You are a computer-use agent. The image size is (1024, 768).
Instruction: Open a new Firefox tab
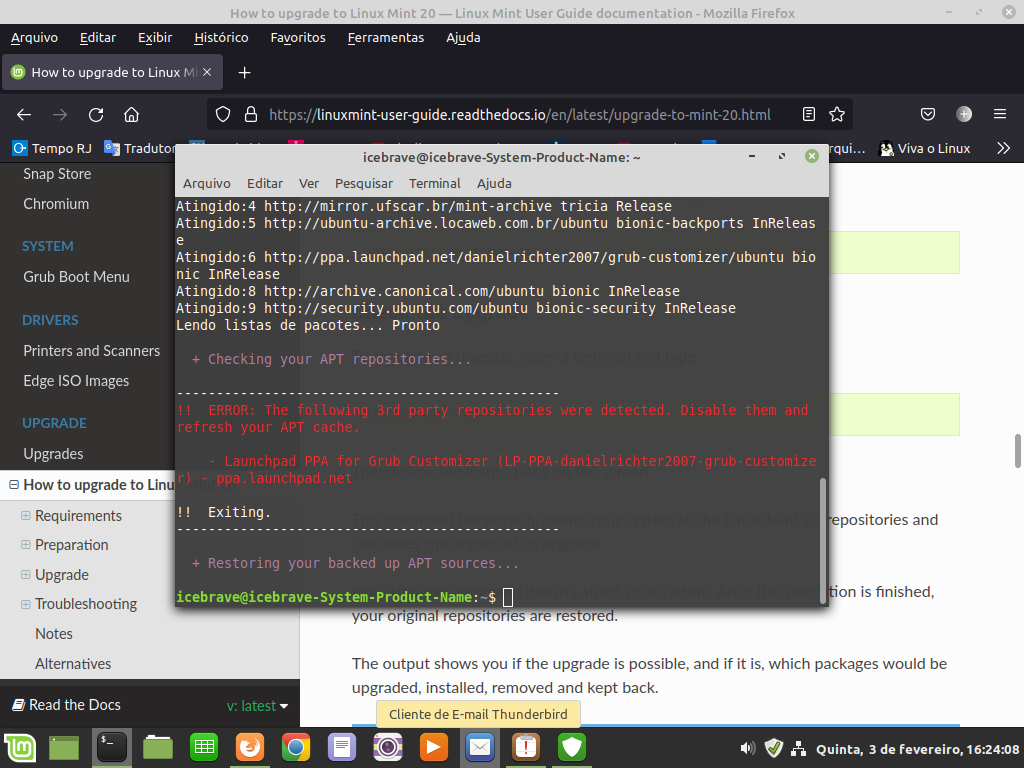244,72
